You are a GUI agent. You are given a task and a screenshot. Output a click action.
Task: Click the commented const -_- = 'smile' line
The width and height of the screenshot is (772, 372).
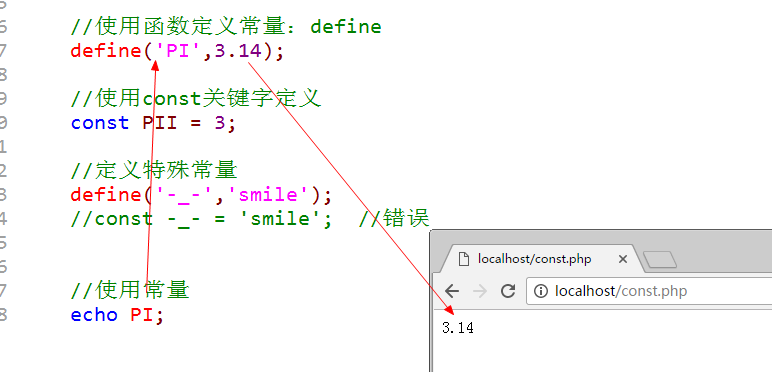click(x=202, y=219)
